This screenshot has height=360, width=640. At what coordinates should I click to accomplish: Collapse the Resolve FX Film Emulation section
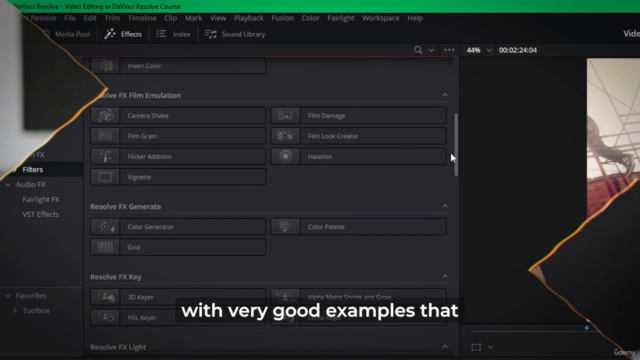pyautogui.click(x=445, y=95)
